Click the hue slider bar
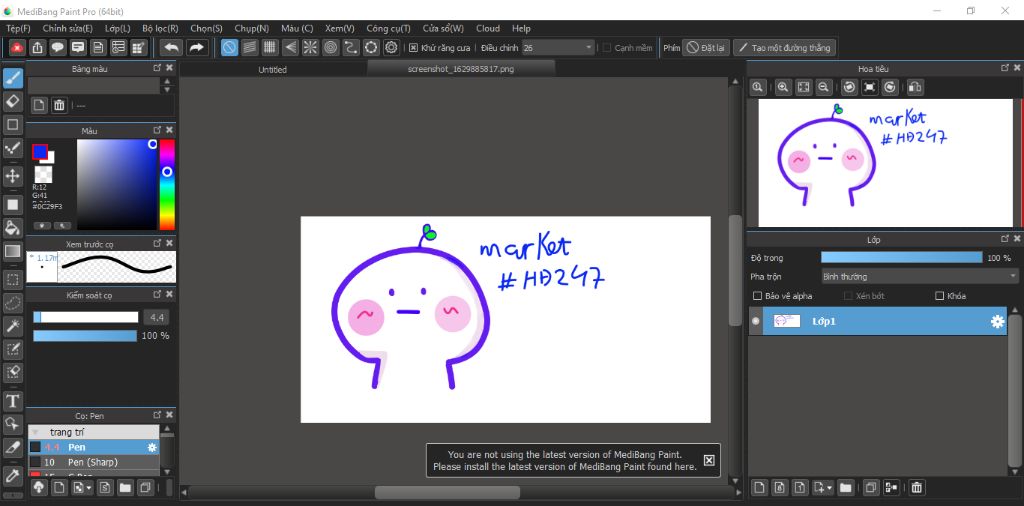 (x=167, y=184)
